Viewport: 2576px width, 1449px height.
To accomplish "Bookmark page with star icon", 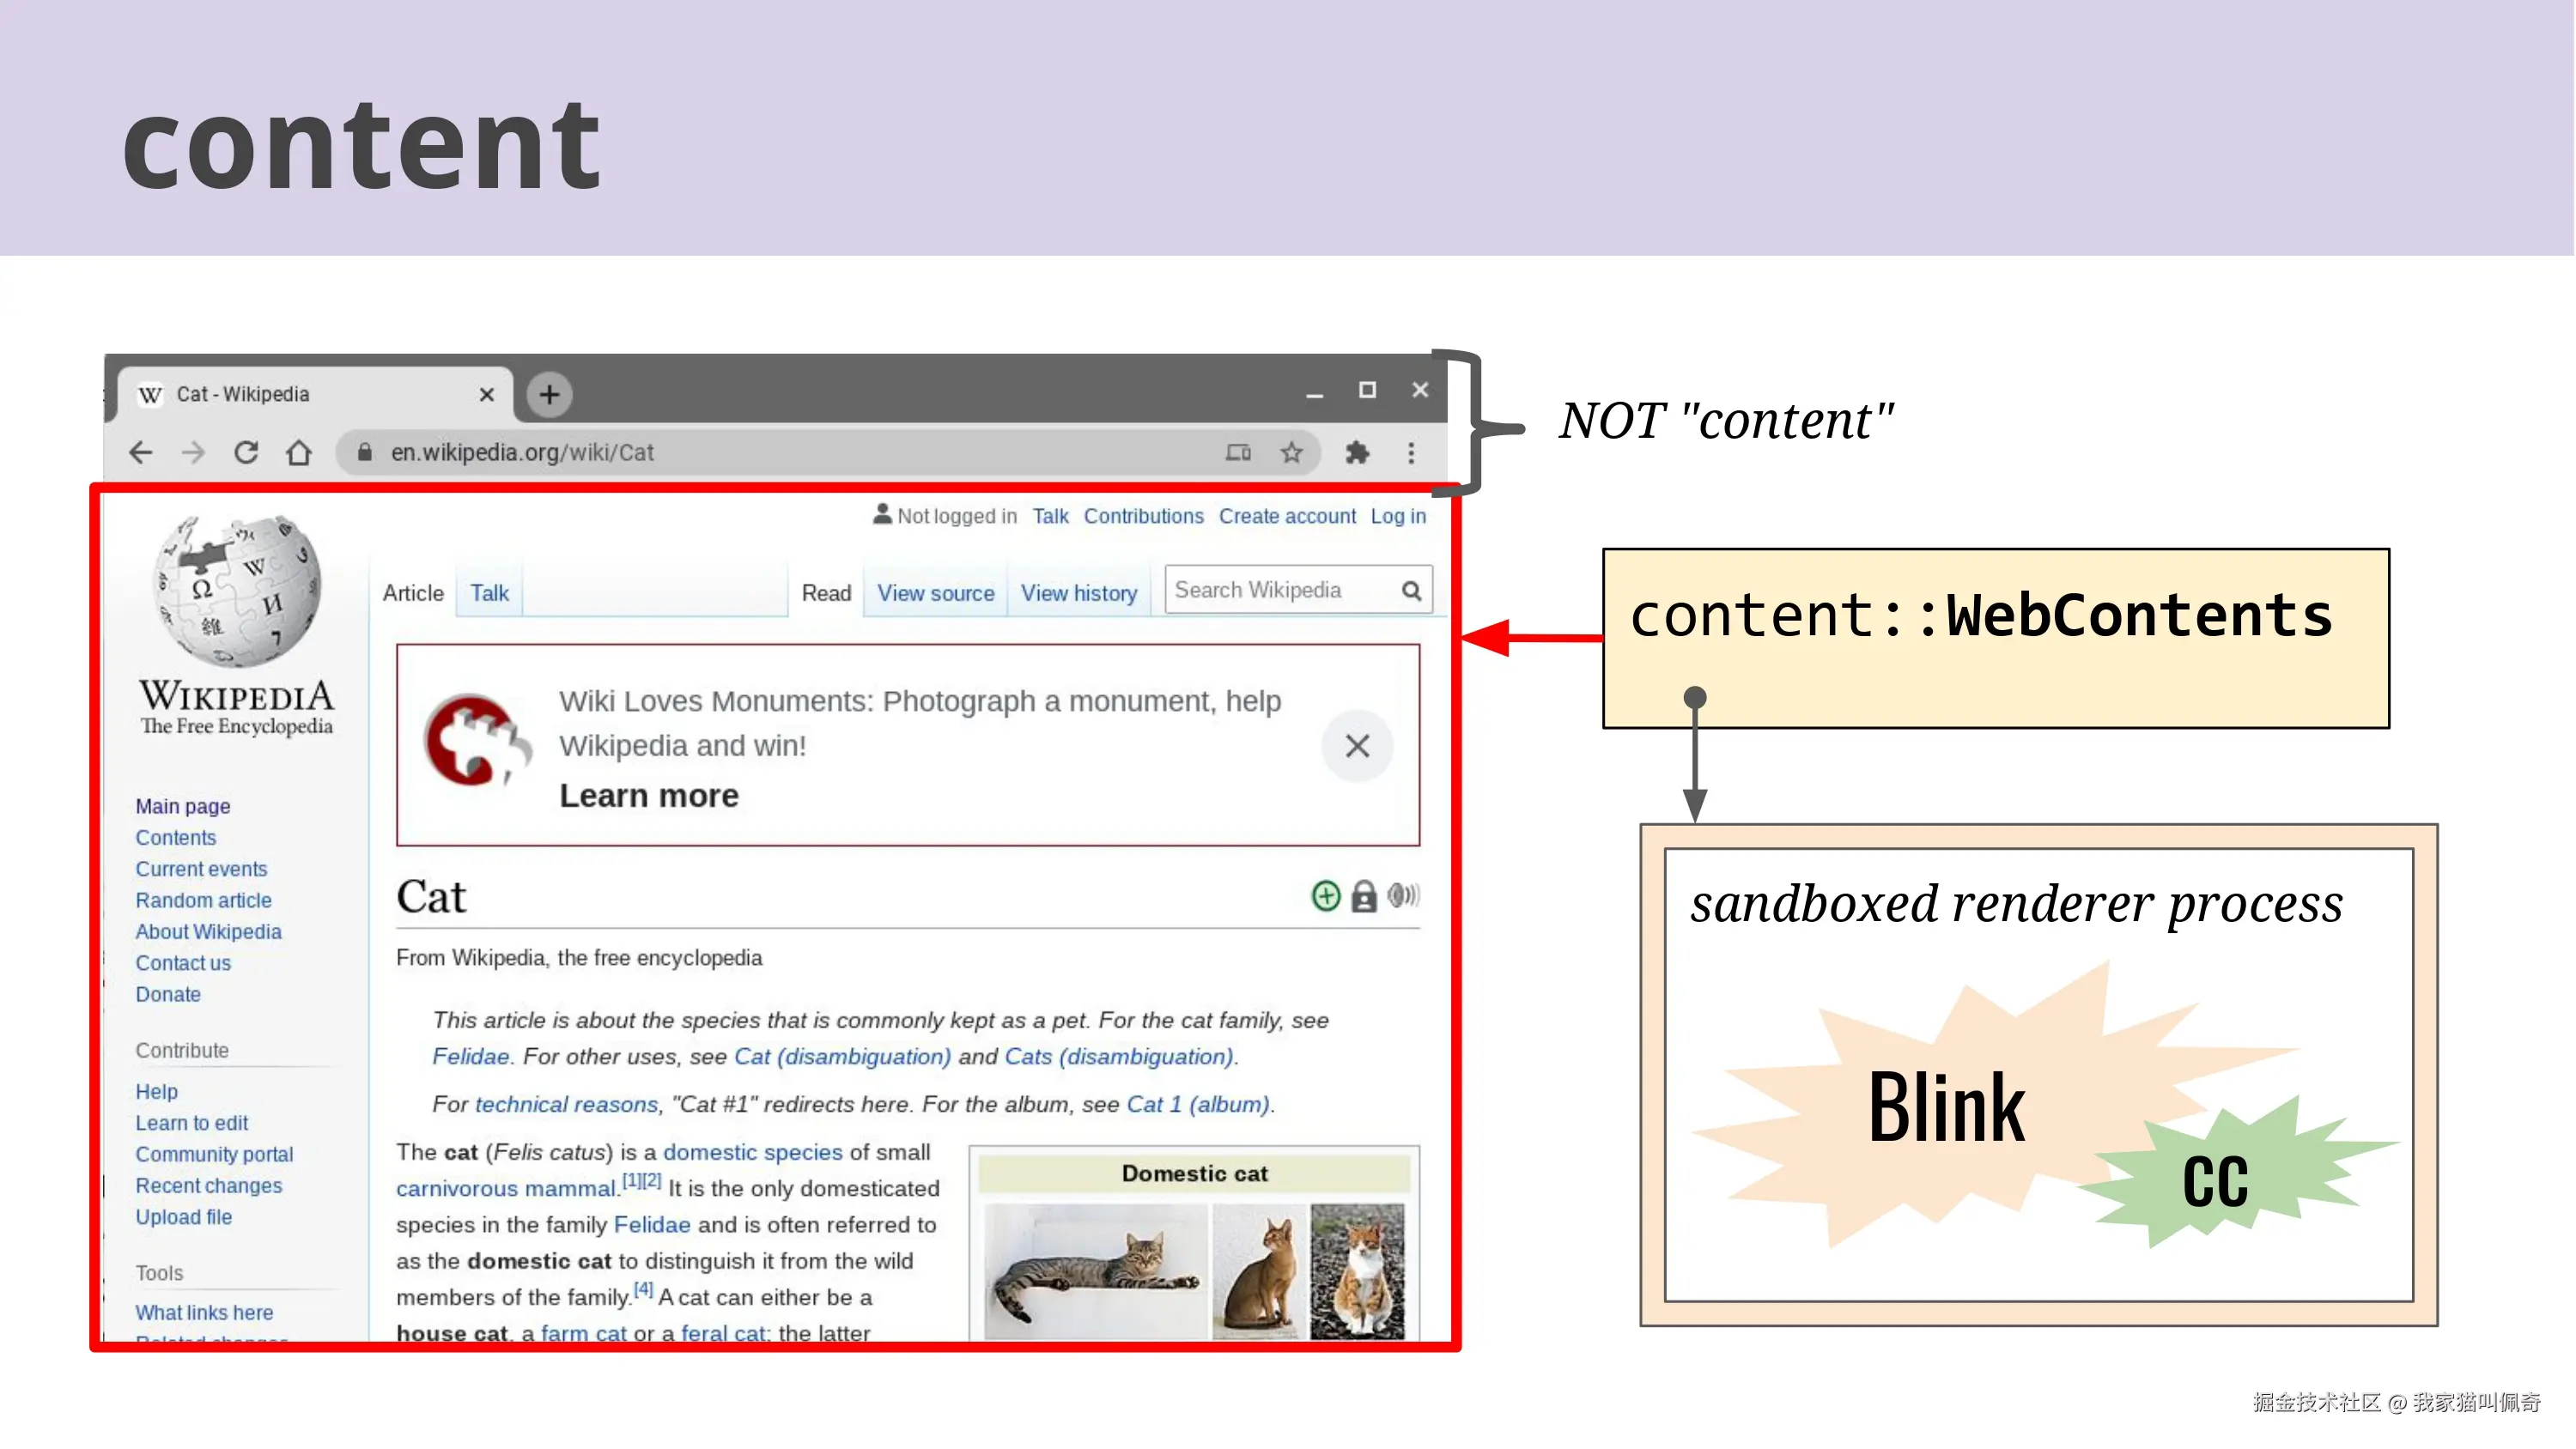I will [x=1291, y=453].
